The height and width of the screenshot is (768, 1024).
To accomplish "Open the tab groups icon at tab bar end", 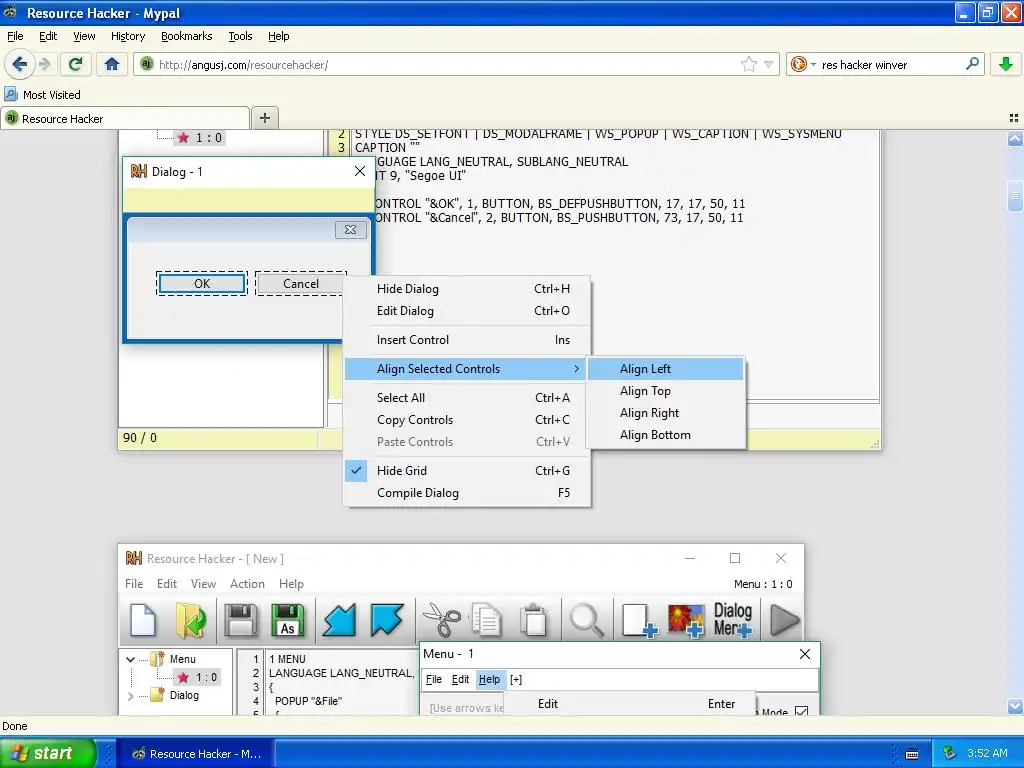I will (x=1014, y=118).
